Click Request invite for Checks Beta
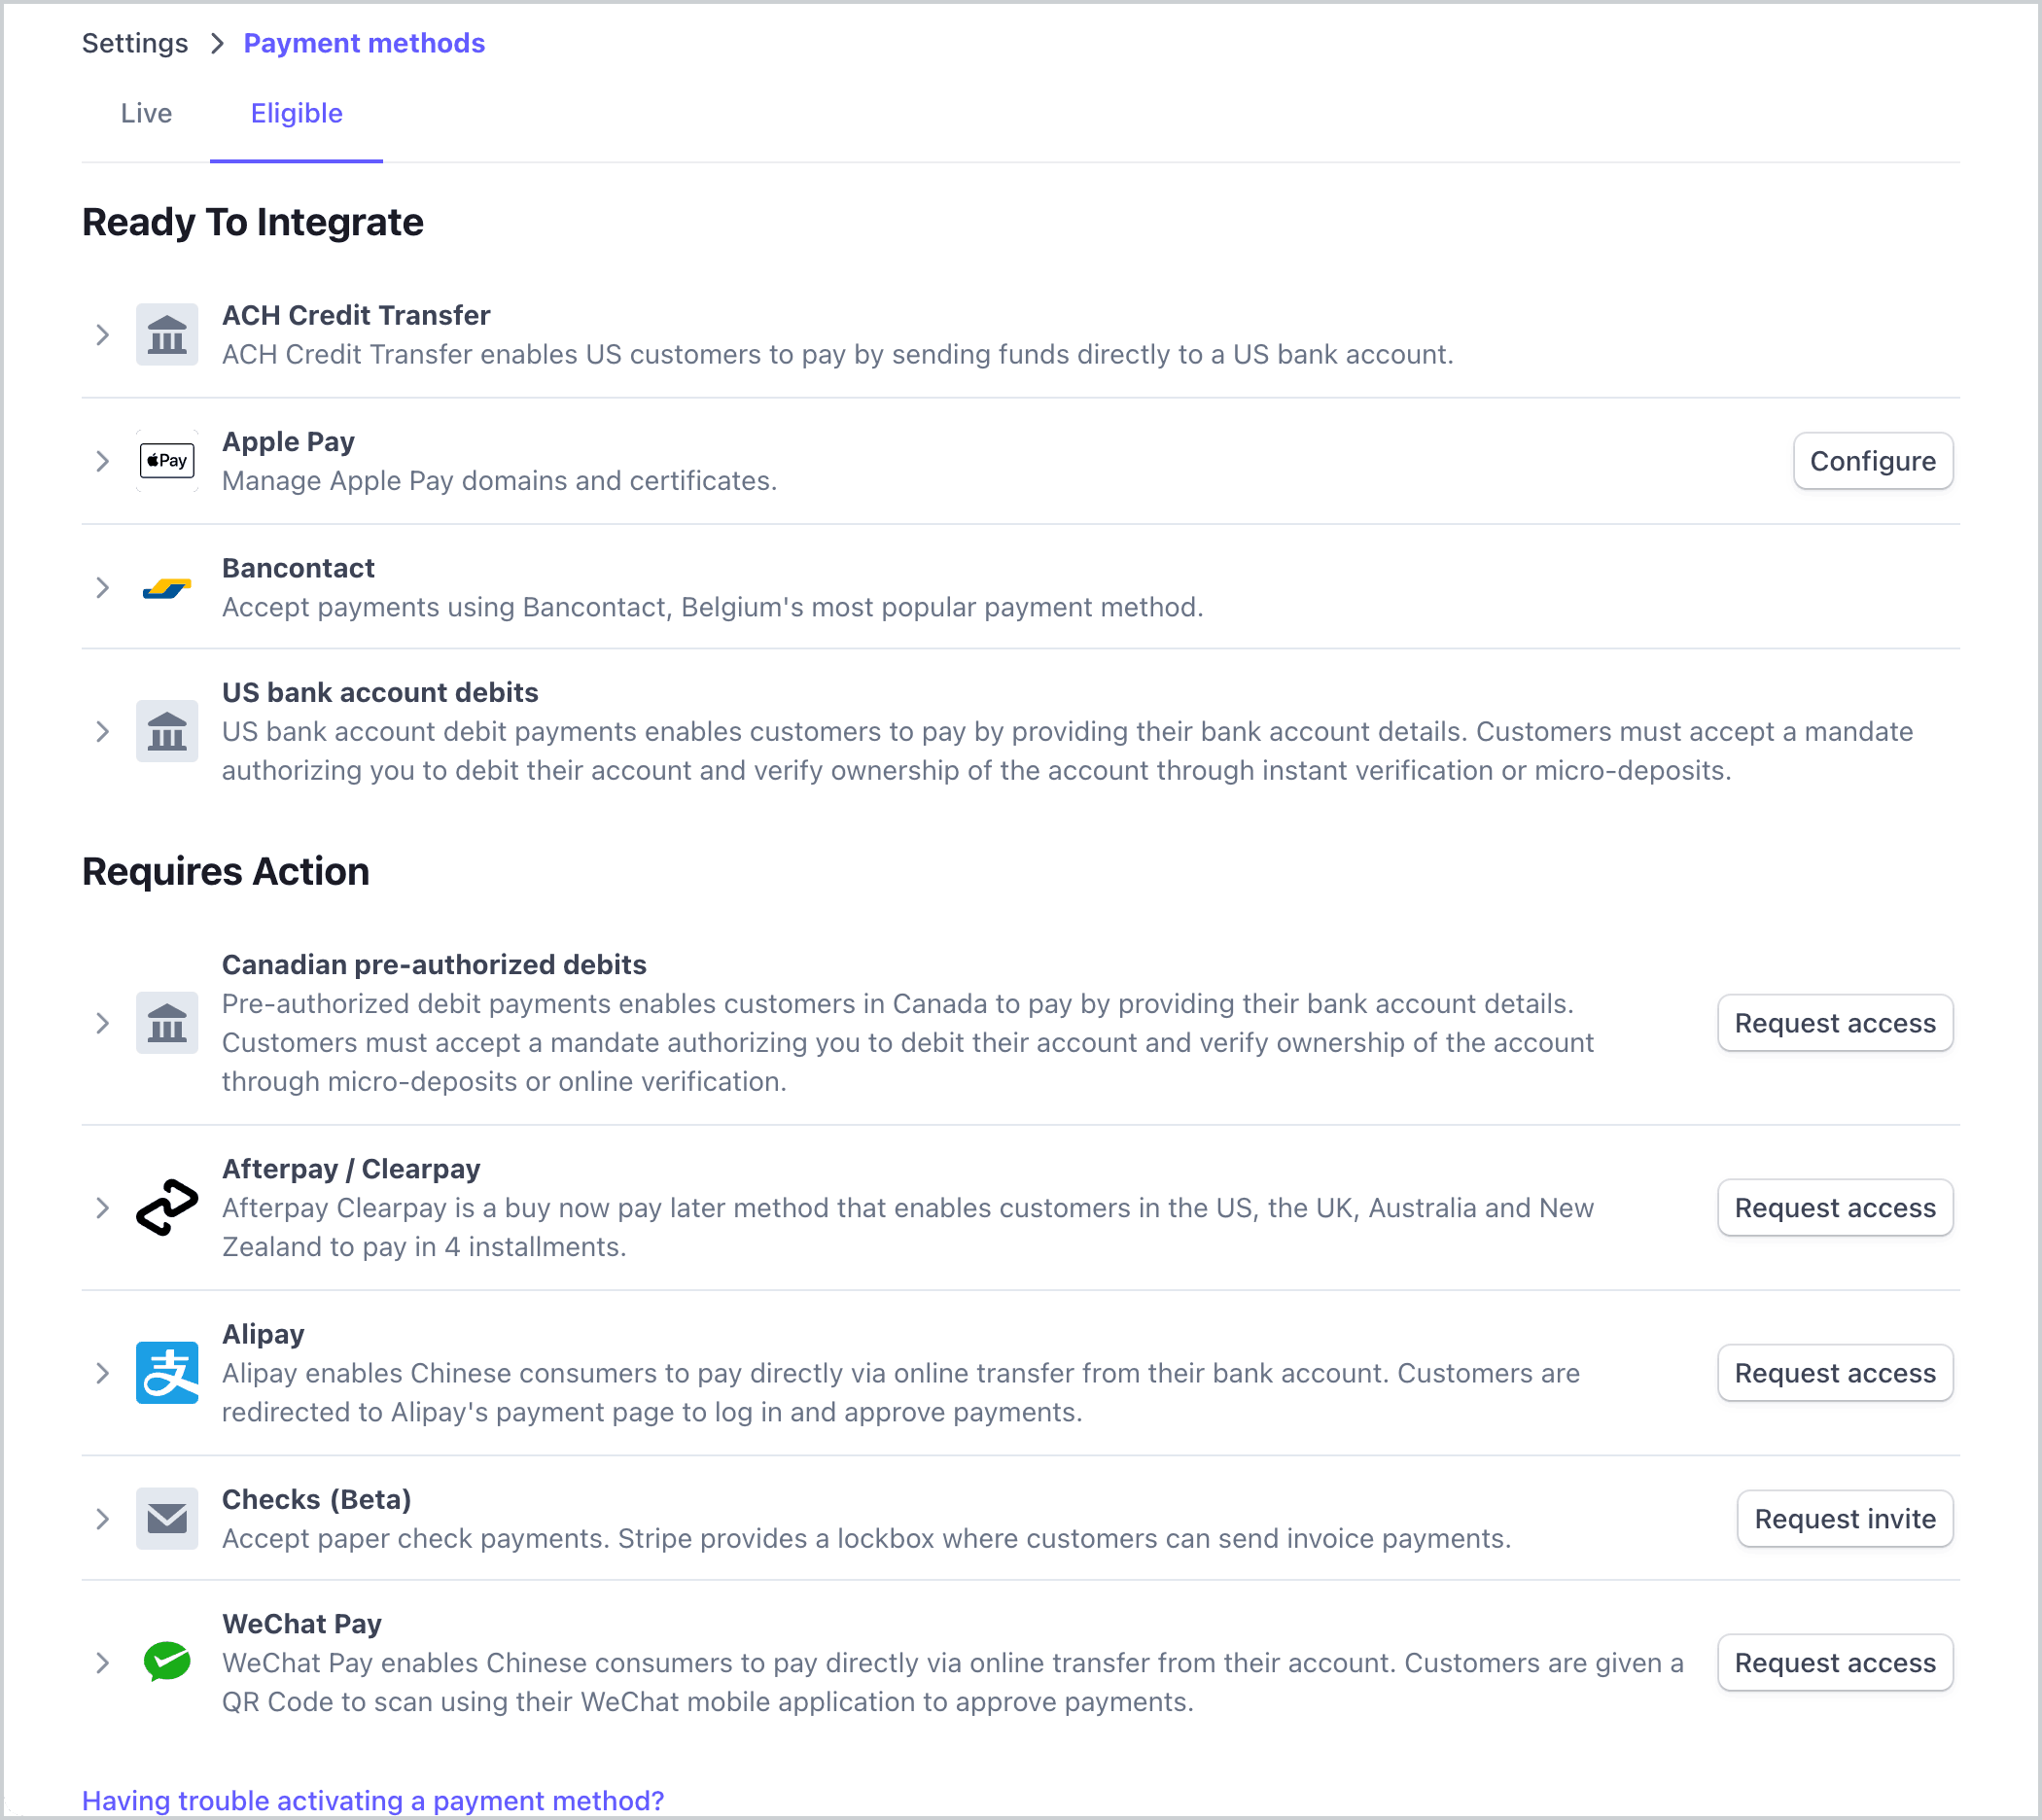 coord(1844,1518)
